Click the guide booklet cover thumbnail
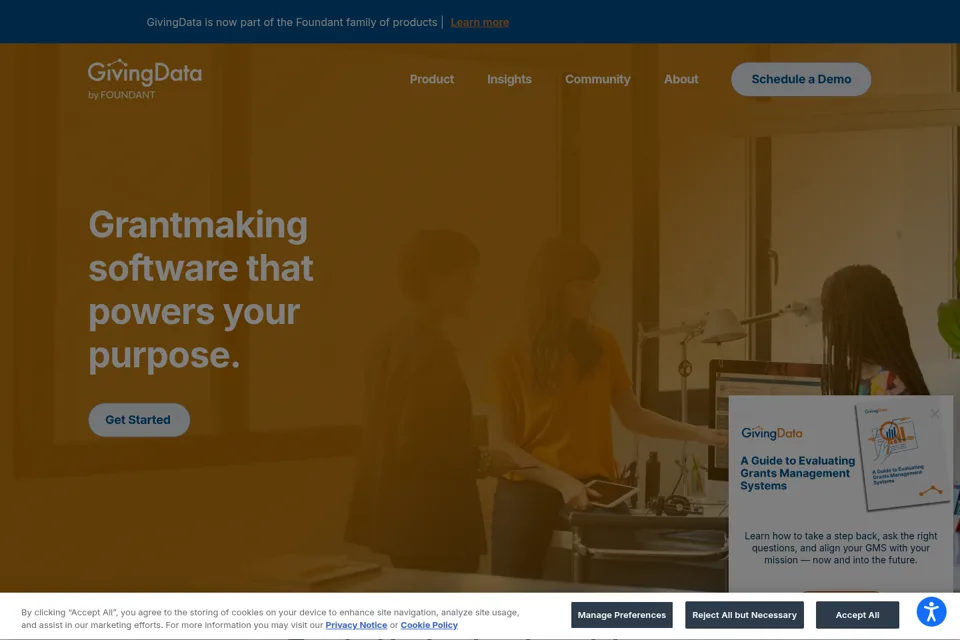The image size is (960, 640). click(x=902, y=456)
